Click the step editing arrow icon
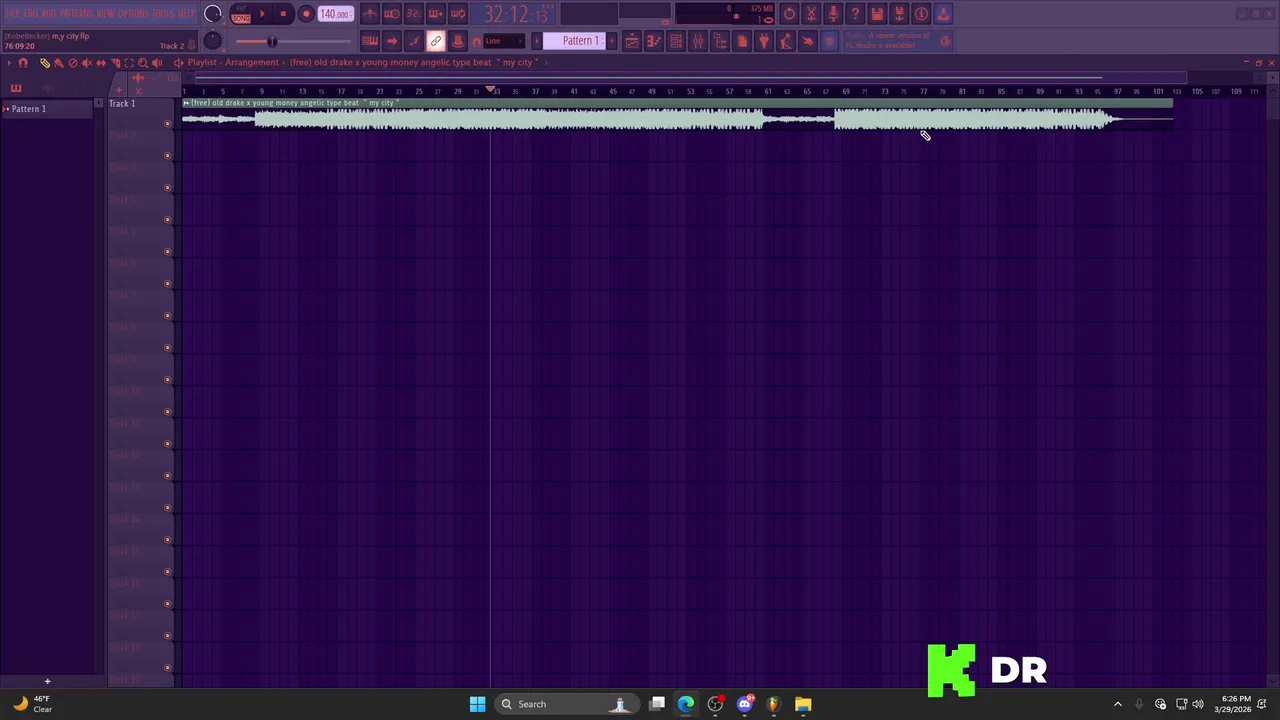Image resolution: width=1280 pixels, height=720 pixels. [392, 41]
